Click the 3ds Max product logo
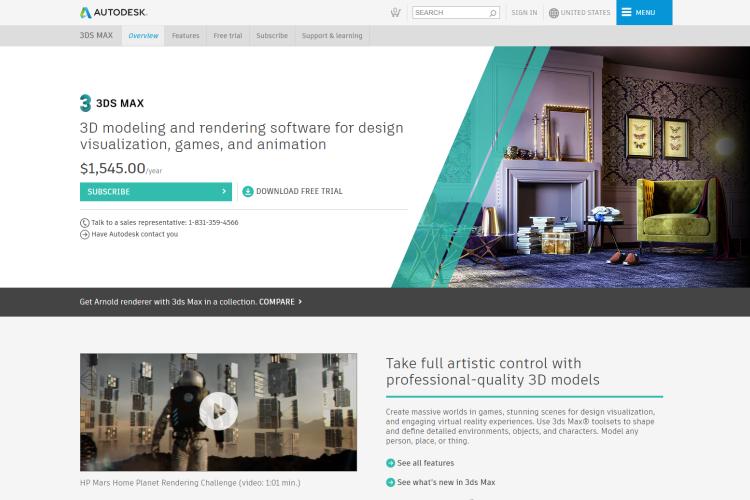 pos(85,103)
